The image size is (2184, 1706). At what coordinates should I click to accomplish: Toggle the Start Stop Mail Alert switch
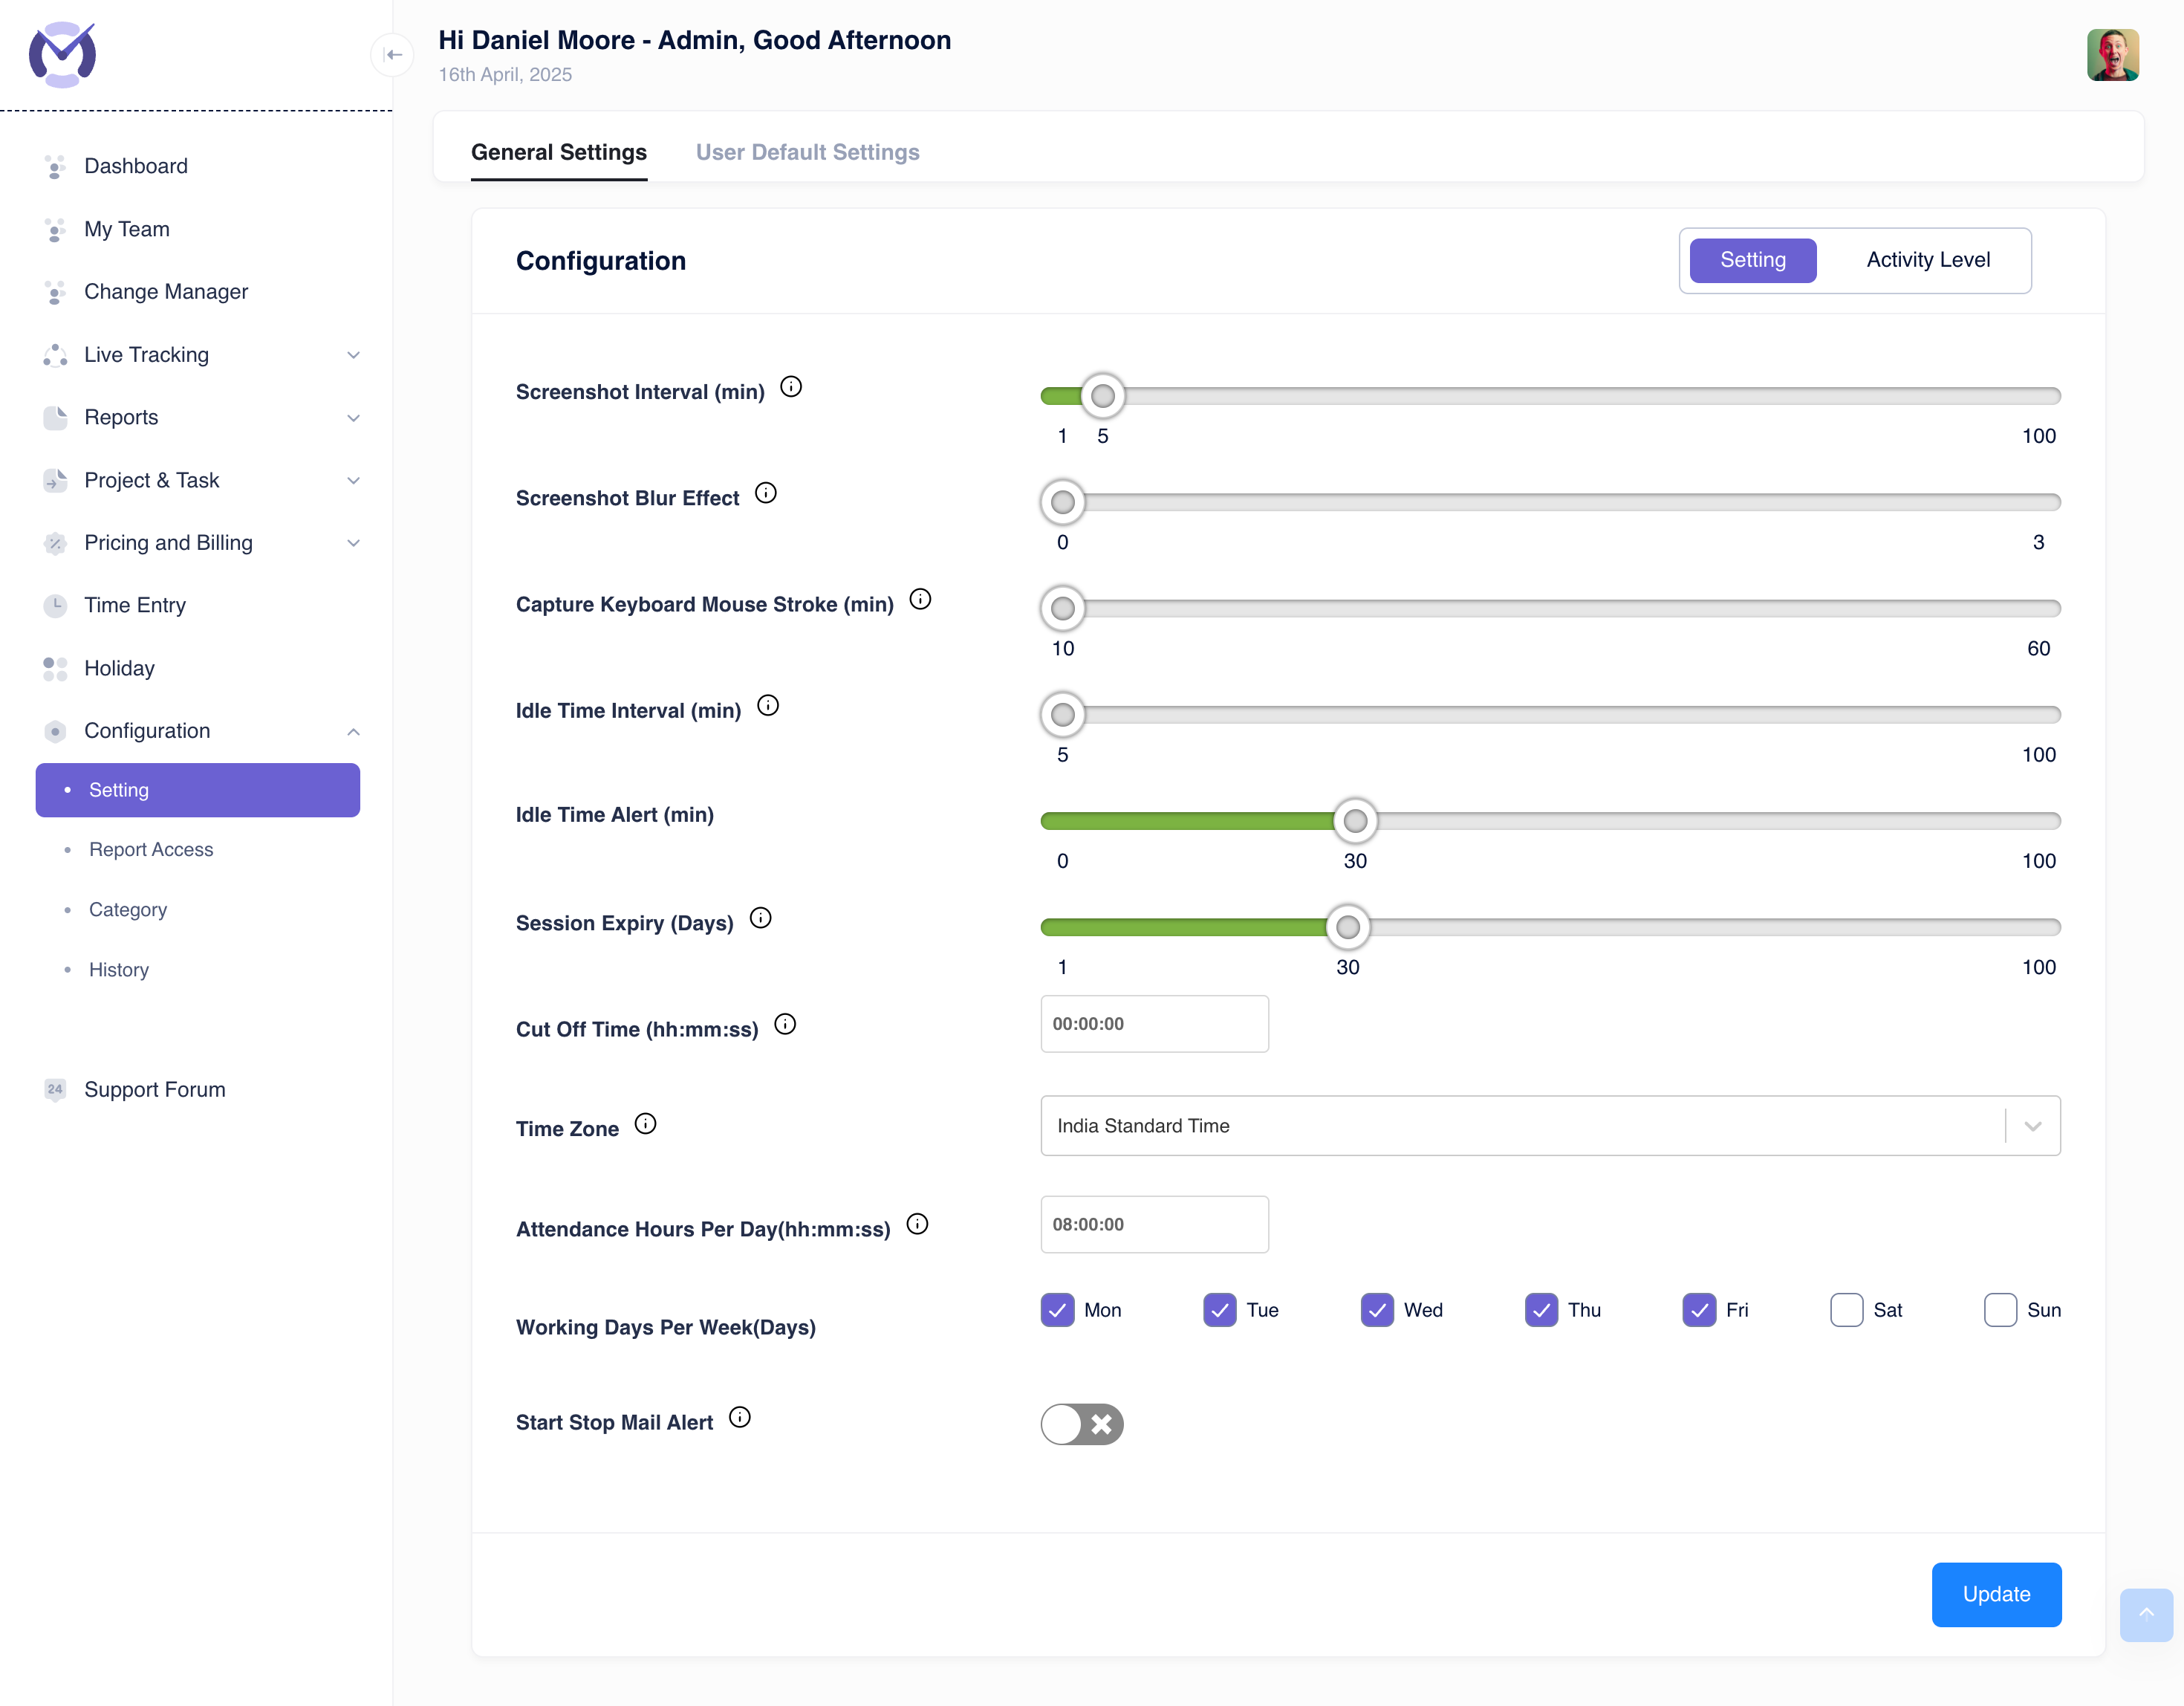pos(1082,1424)
